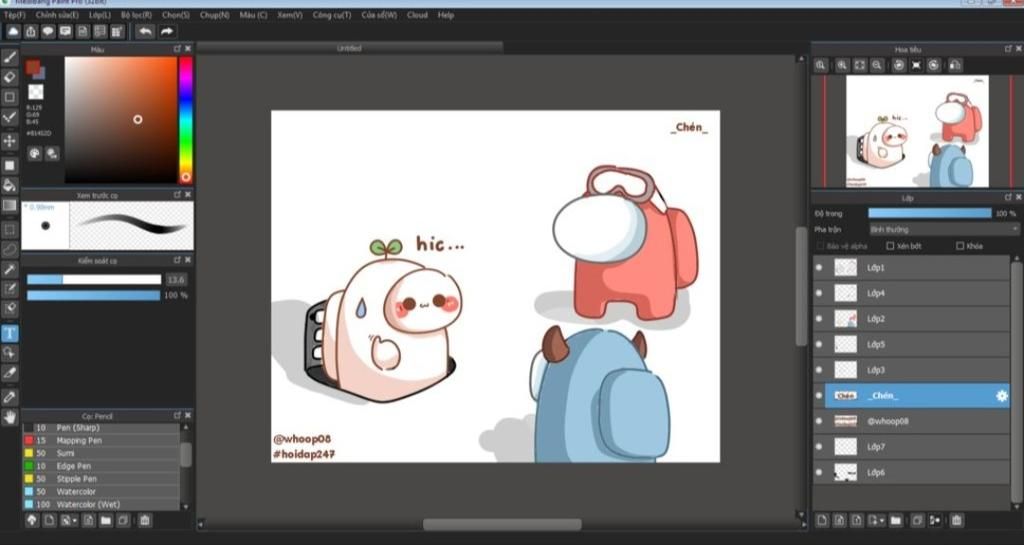Fit canvas to window in navigator
The height and width of the screenshot is (545, 1024).
click(x=859, y=65)
